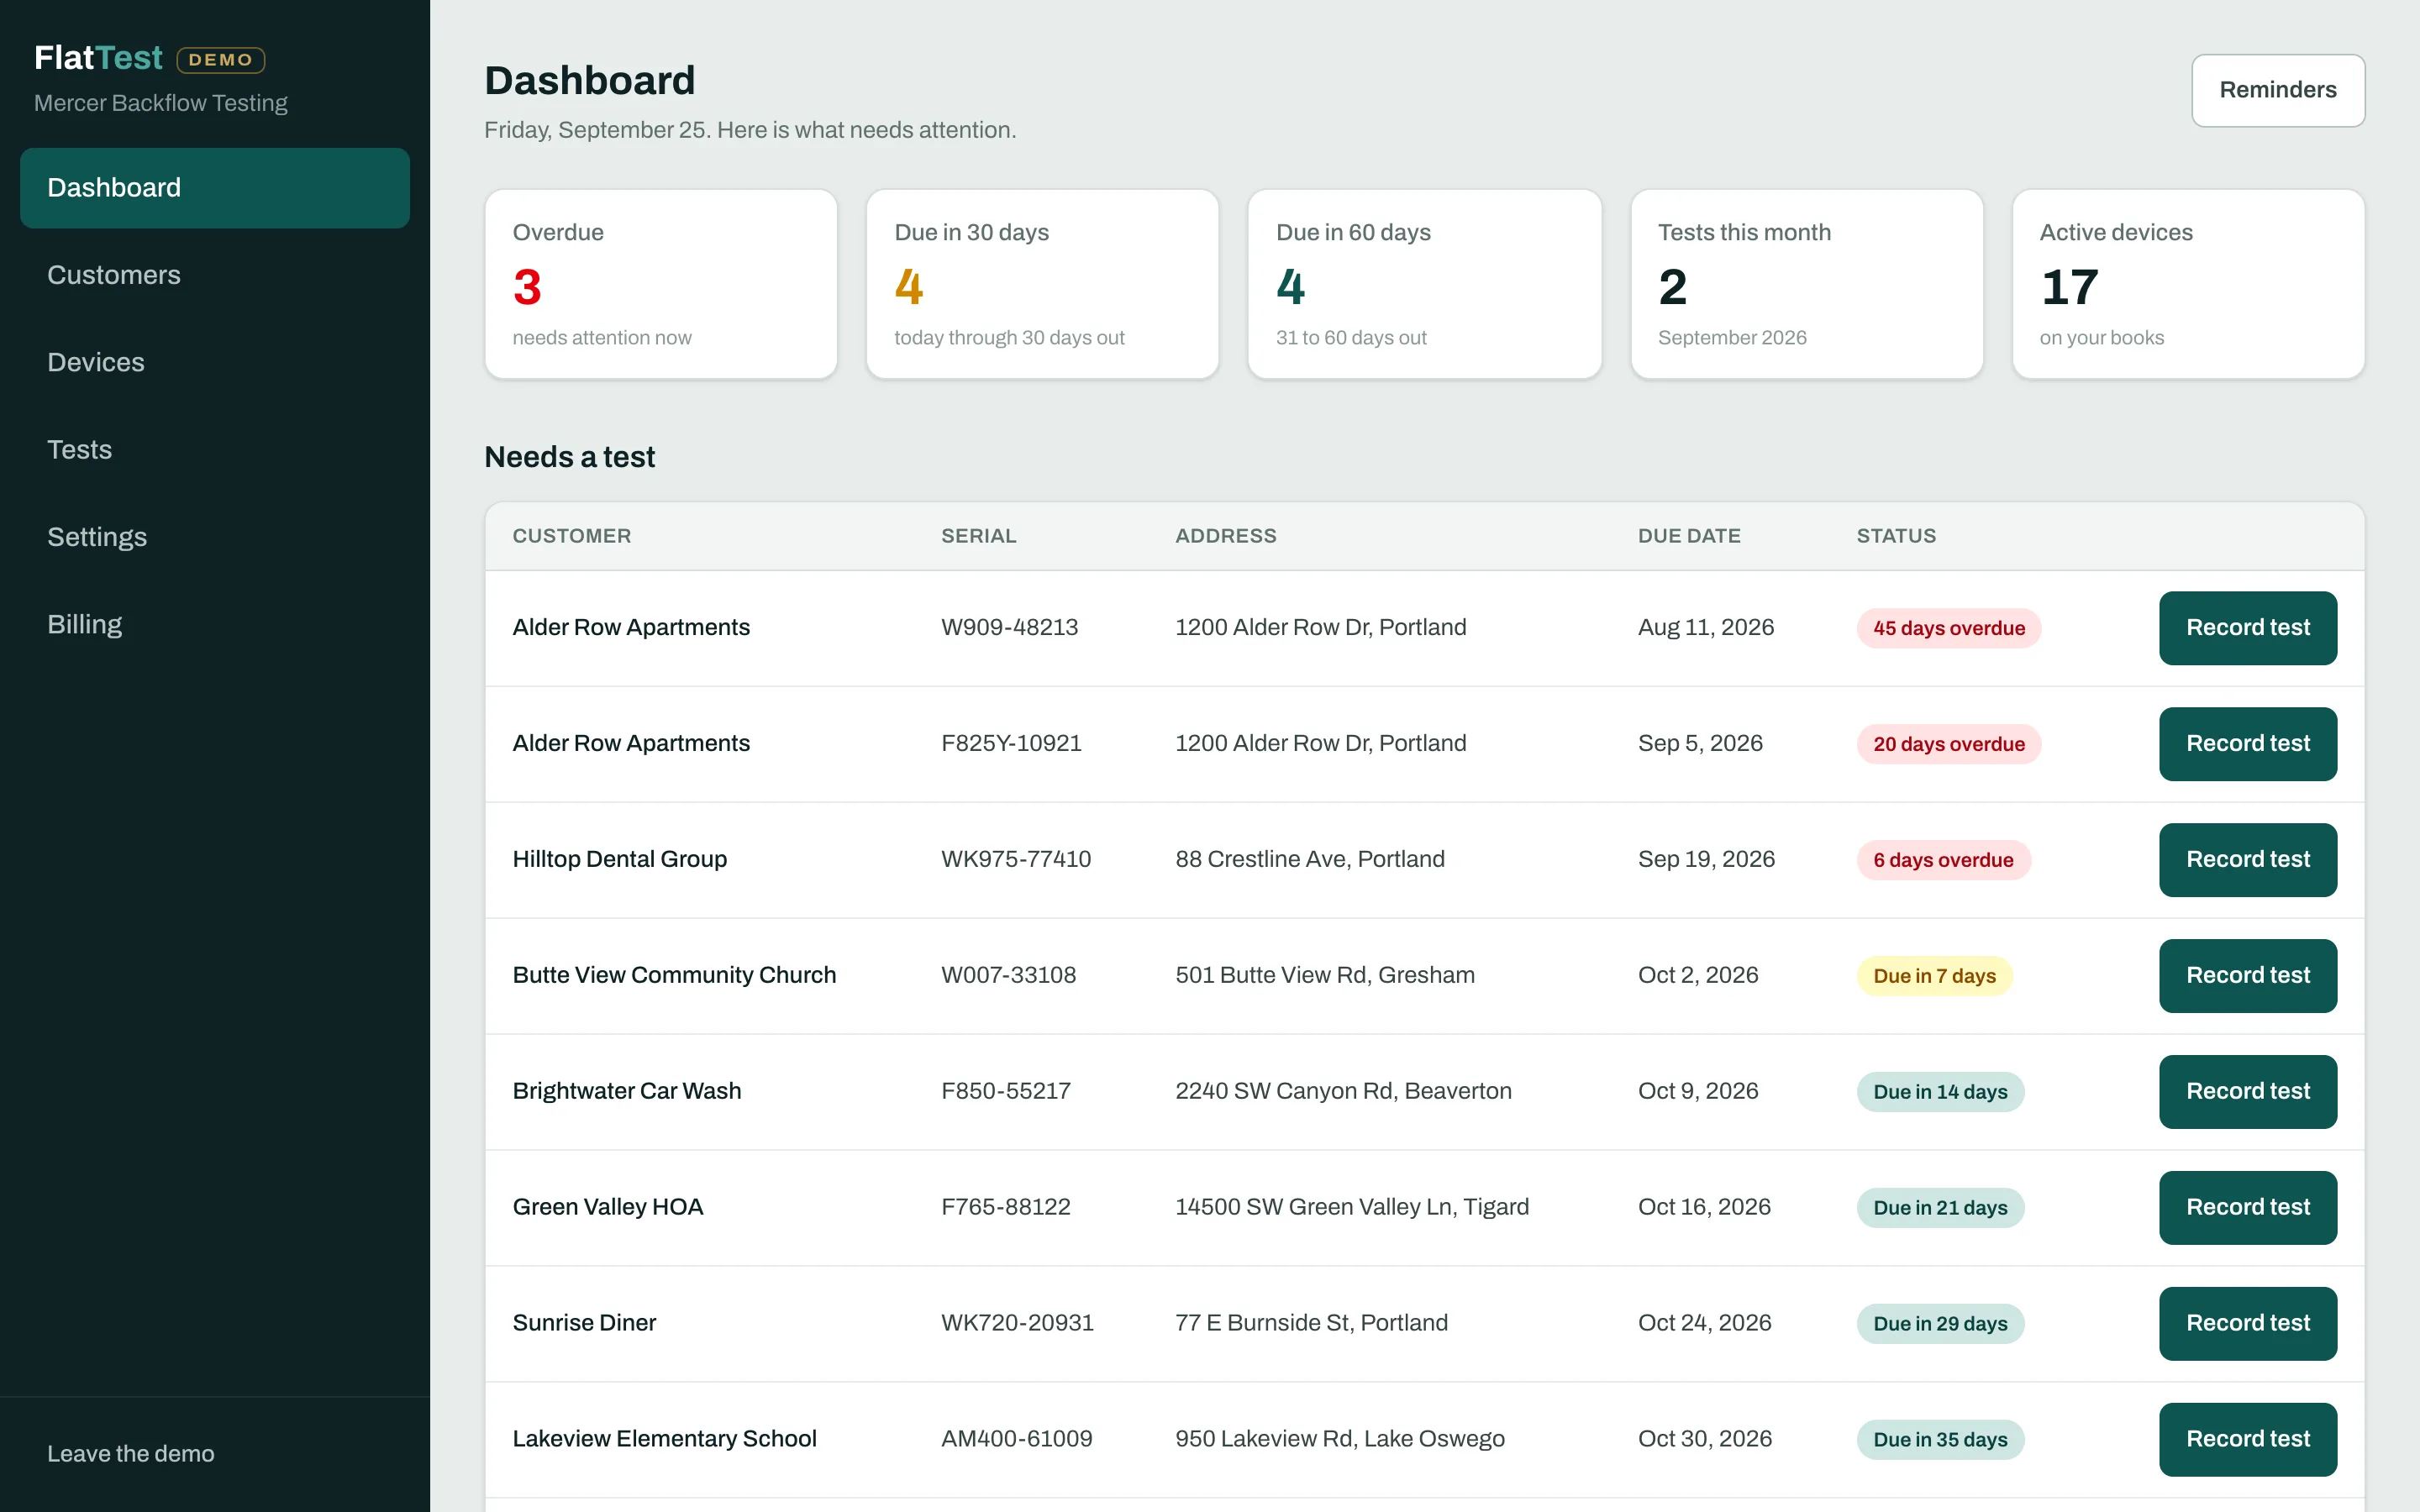Viewport: 2420px width, 1512px height.
Task: Click the Needs a test heading
Action: tap(569, 457)
